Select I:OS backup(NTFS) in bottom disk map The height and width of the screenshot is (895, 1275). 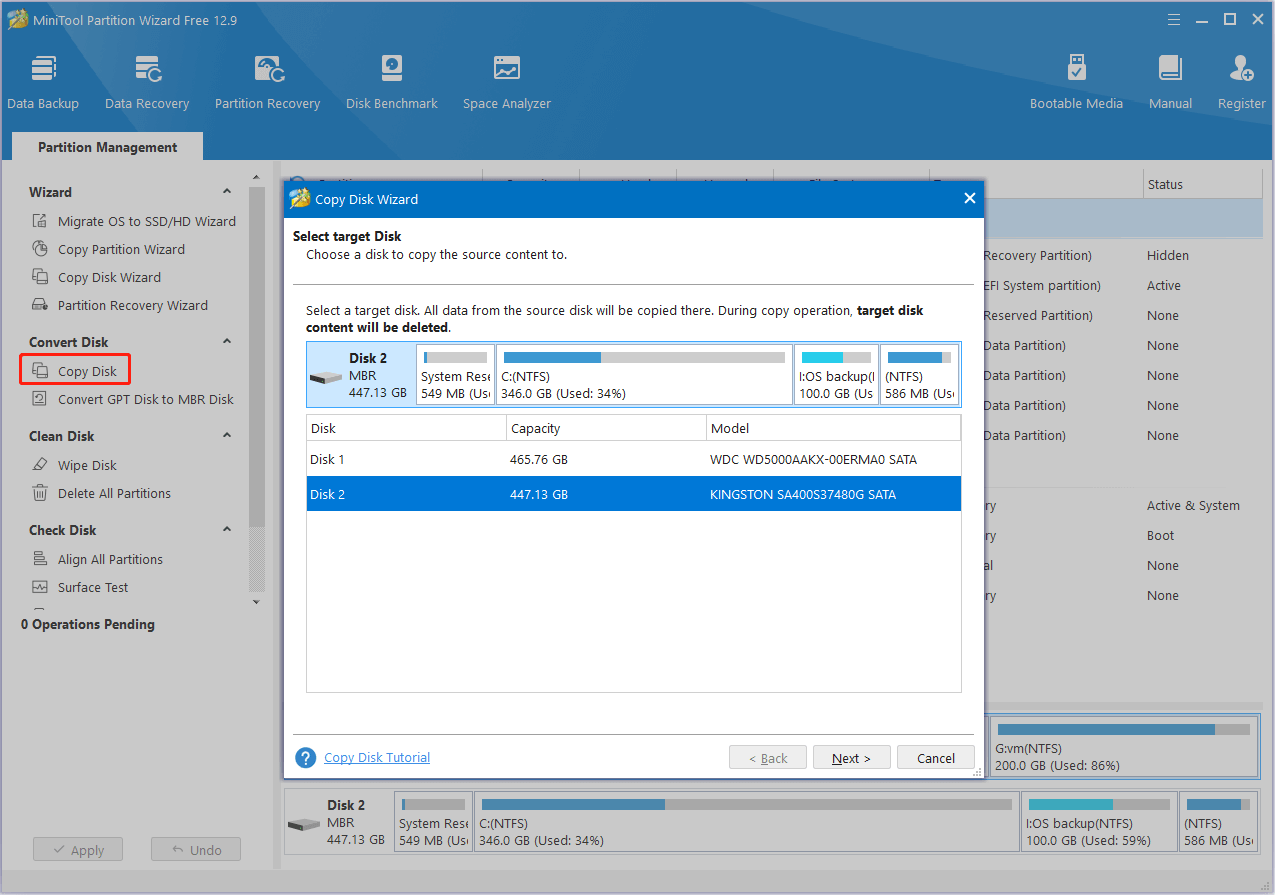pos(1099,822)
